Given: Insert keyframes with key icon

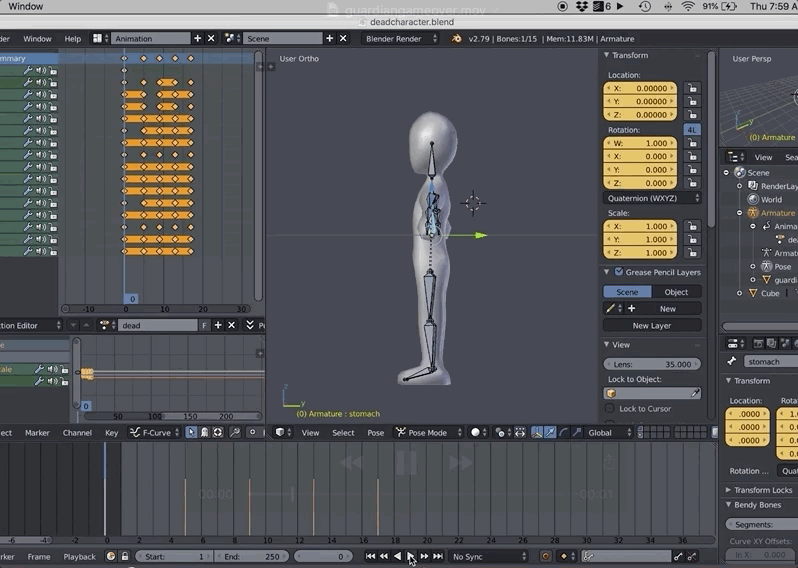Looking at the screenshot, I should pyautogui.click(x=679, y=557).
